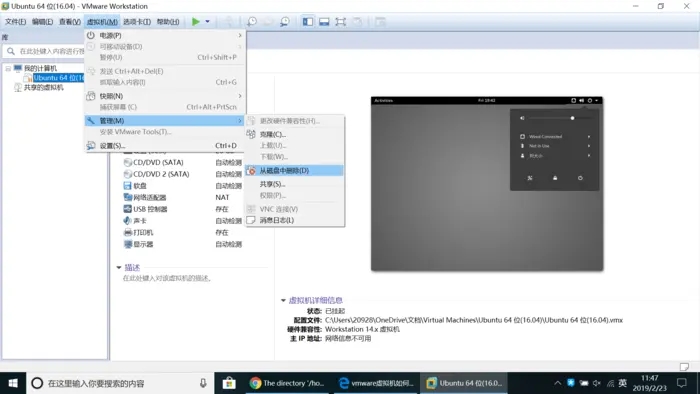
Task: Click the Chrome icon in the taskbar
Action: point(255,383)
